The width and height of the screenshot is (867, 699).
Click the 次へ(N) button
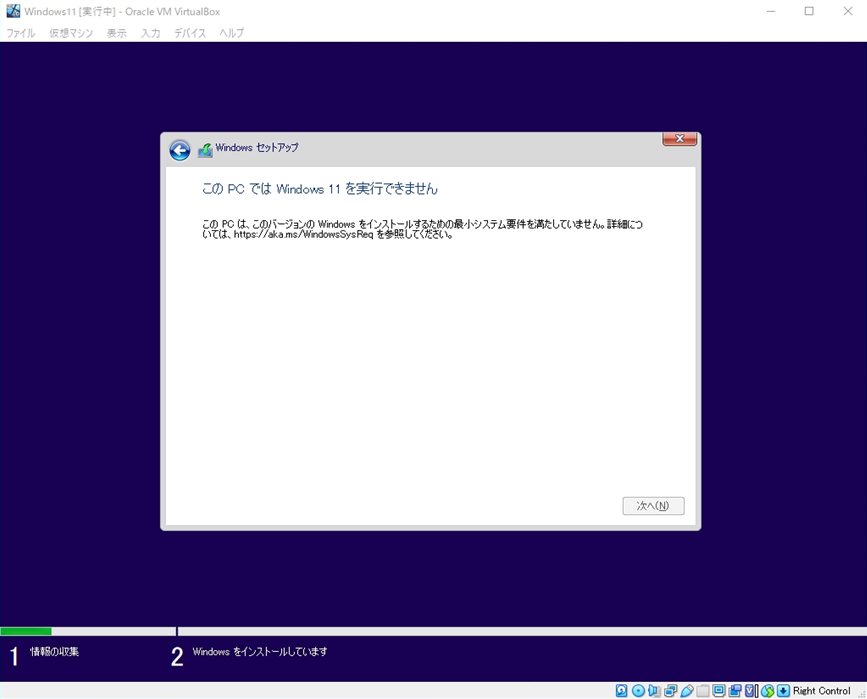coord(653,505)
